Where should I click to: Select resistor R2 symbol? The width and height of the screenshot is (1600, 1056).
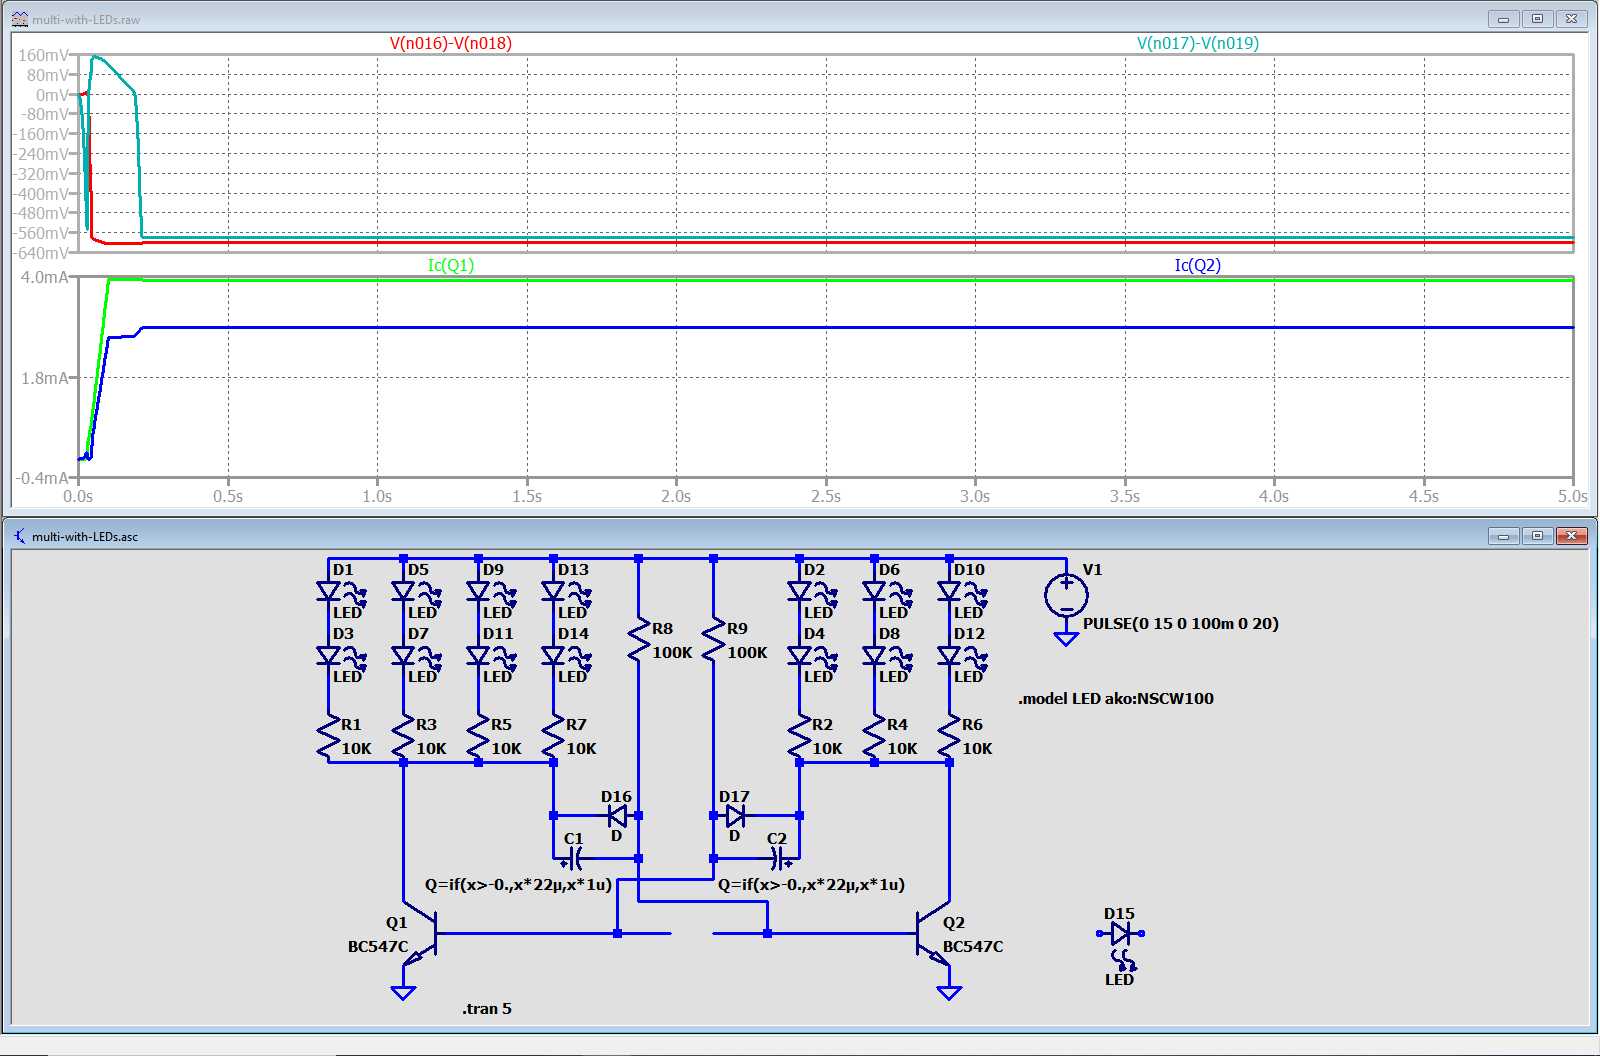pyautogui.click(x=800, y=737)
